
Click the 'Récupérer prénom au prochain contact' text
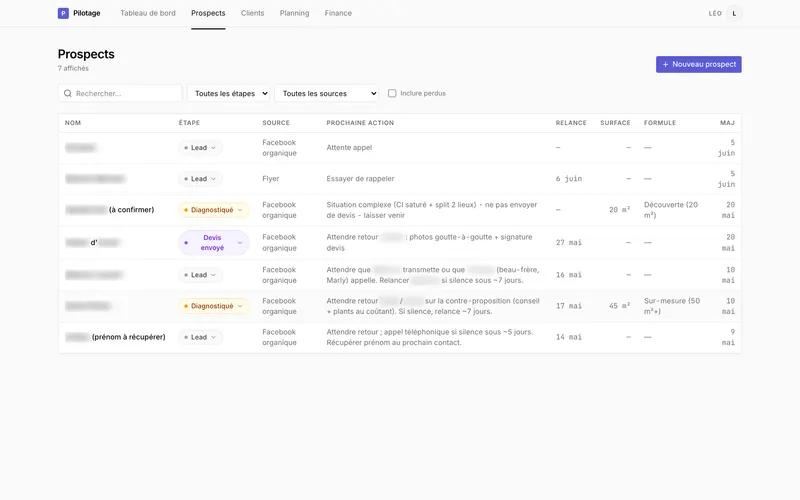pyautogui.click(x=394, y=343)
